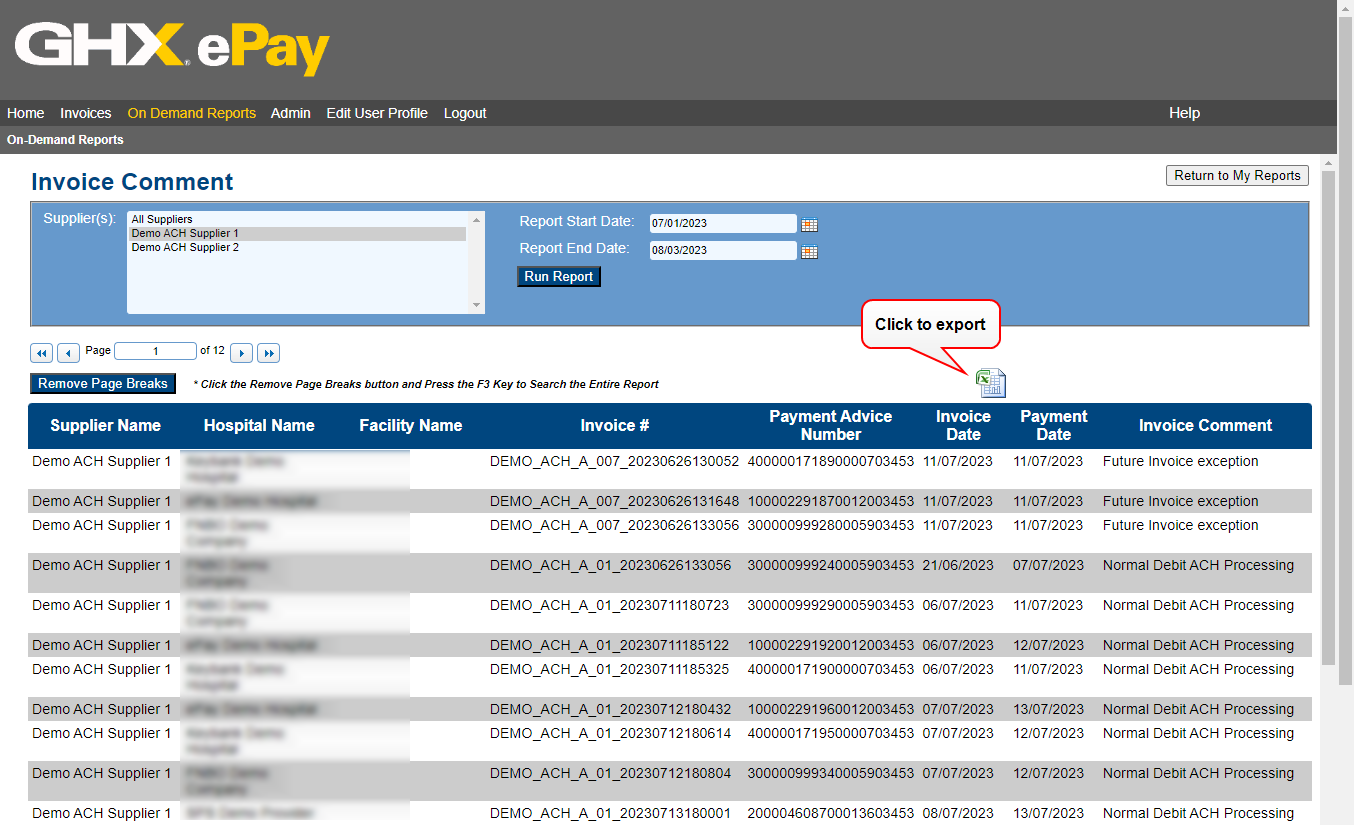Open the Report End Date calendar picker

[809, 252]
